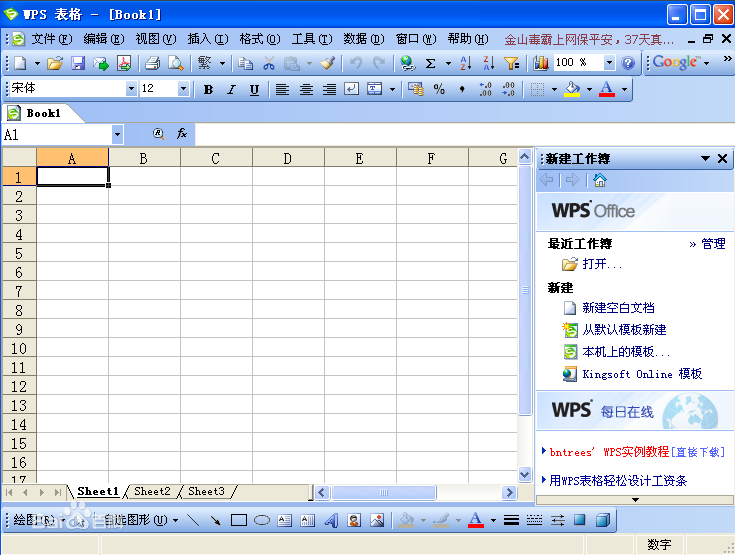Open the font name dropdown showing 宋体
The height and width of the screenshot is (555, 735).
[x=131, y=89]
